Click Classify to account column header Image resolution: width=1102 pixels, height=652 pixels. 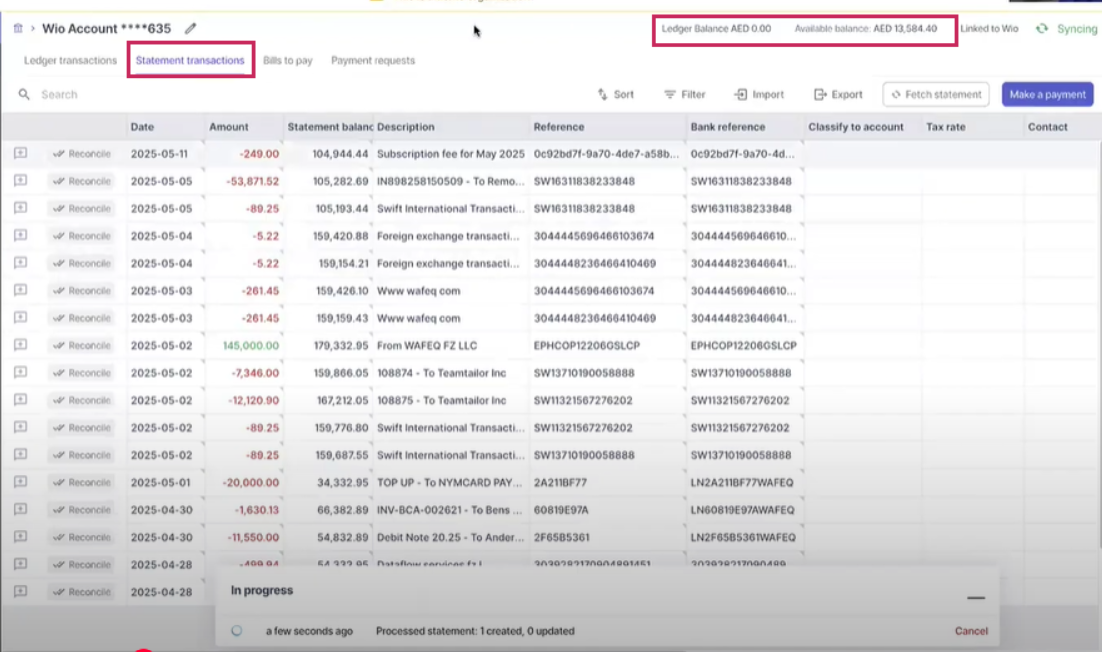855,126
